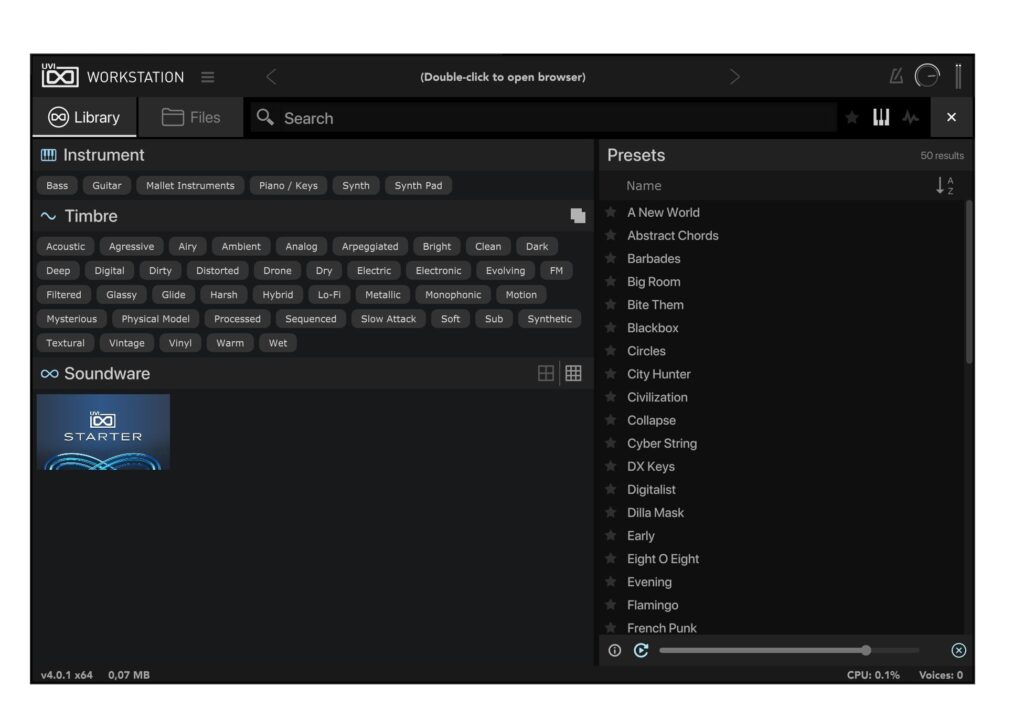Open the info icon in the preview bar

pyautogui.click(x=614, y=650)
